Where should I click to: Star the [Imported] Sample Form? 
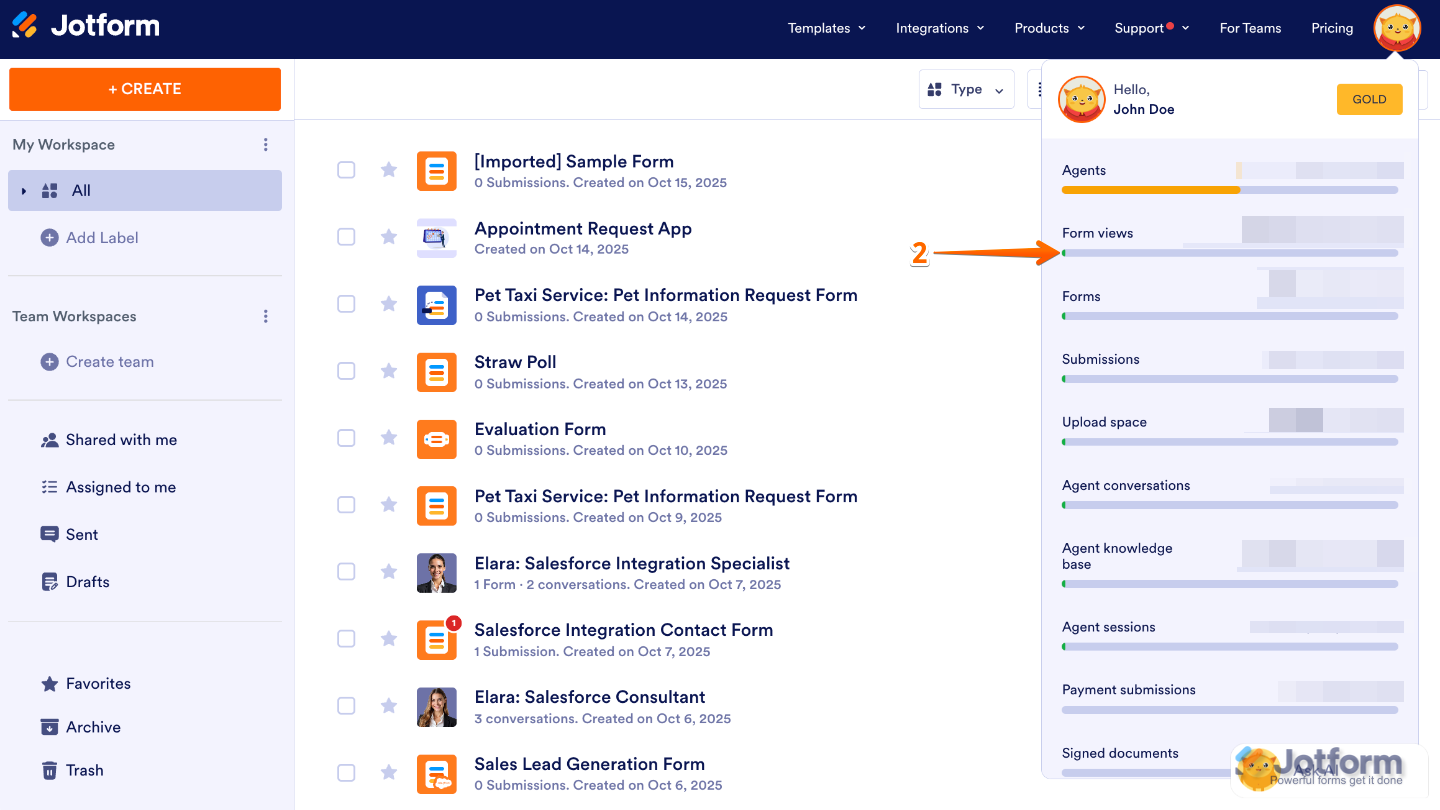(x=389, y=170)
